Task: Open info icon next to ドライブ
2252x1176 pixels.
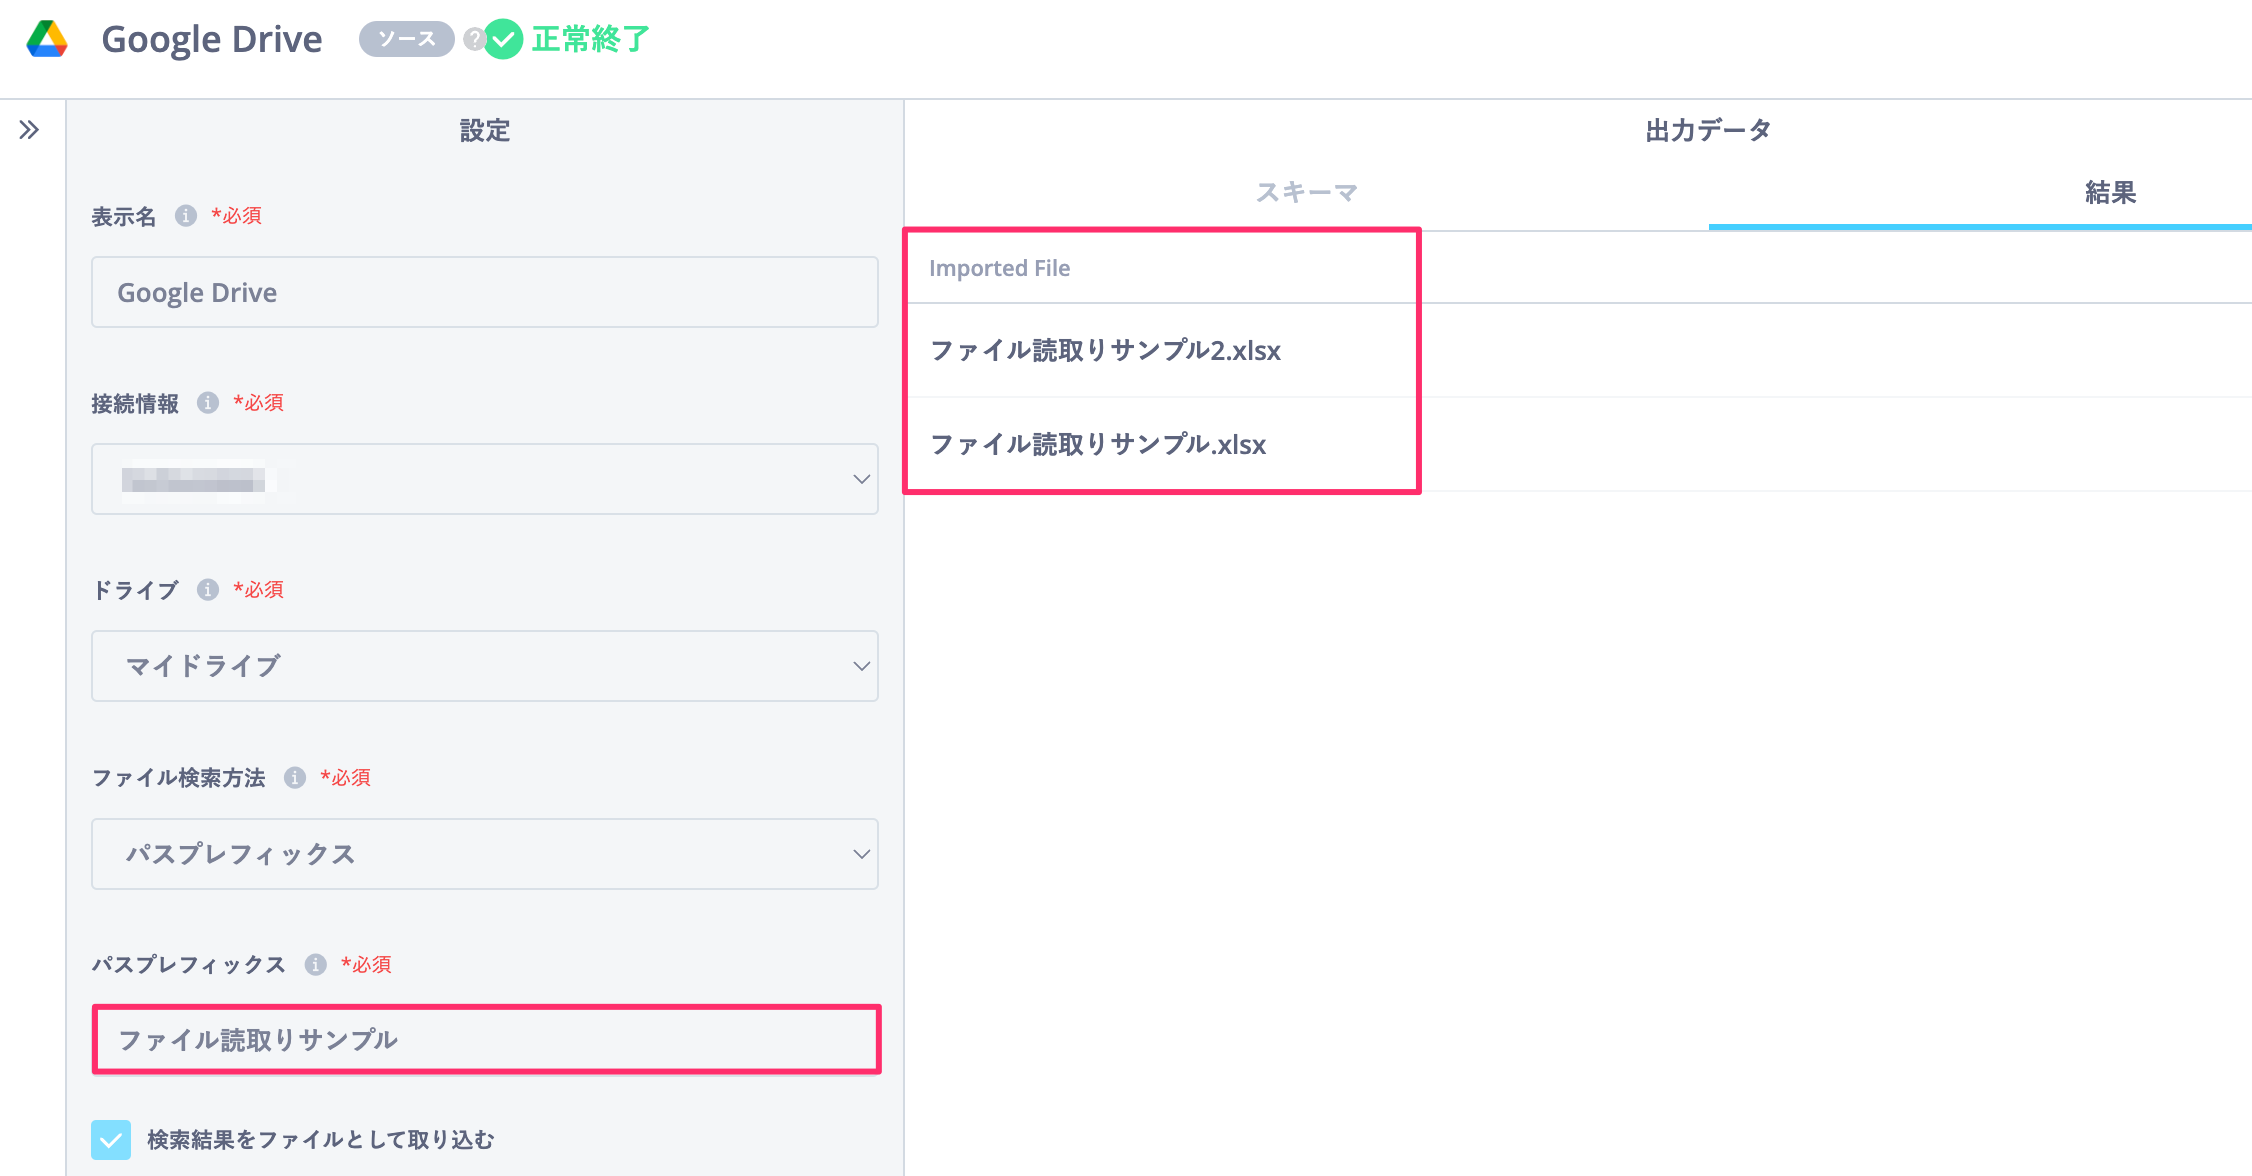Action: pos(208,590)
